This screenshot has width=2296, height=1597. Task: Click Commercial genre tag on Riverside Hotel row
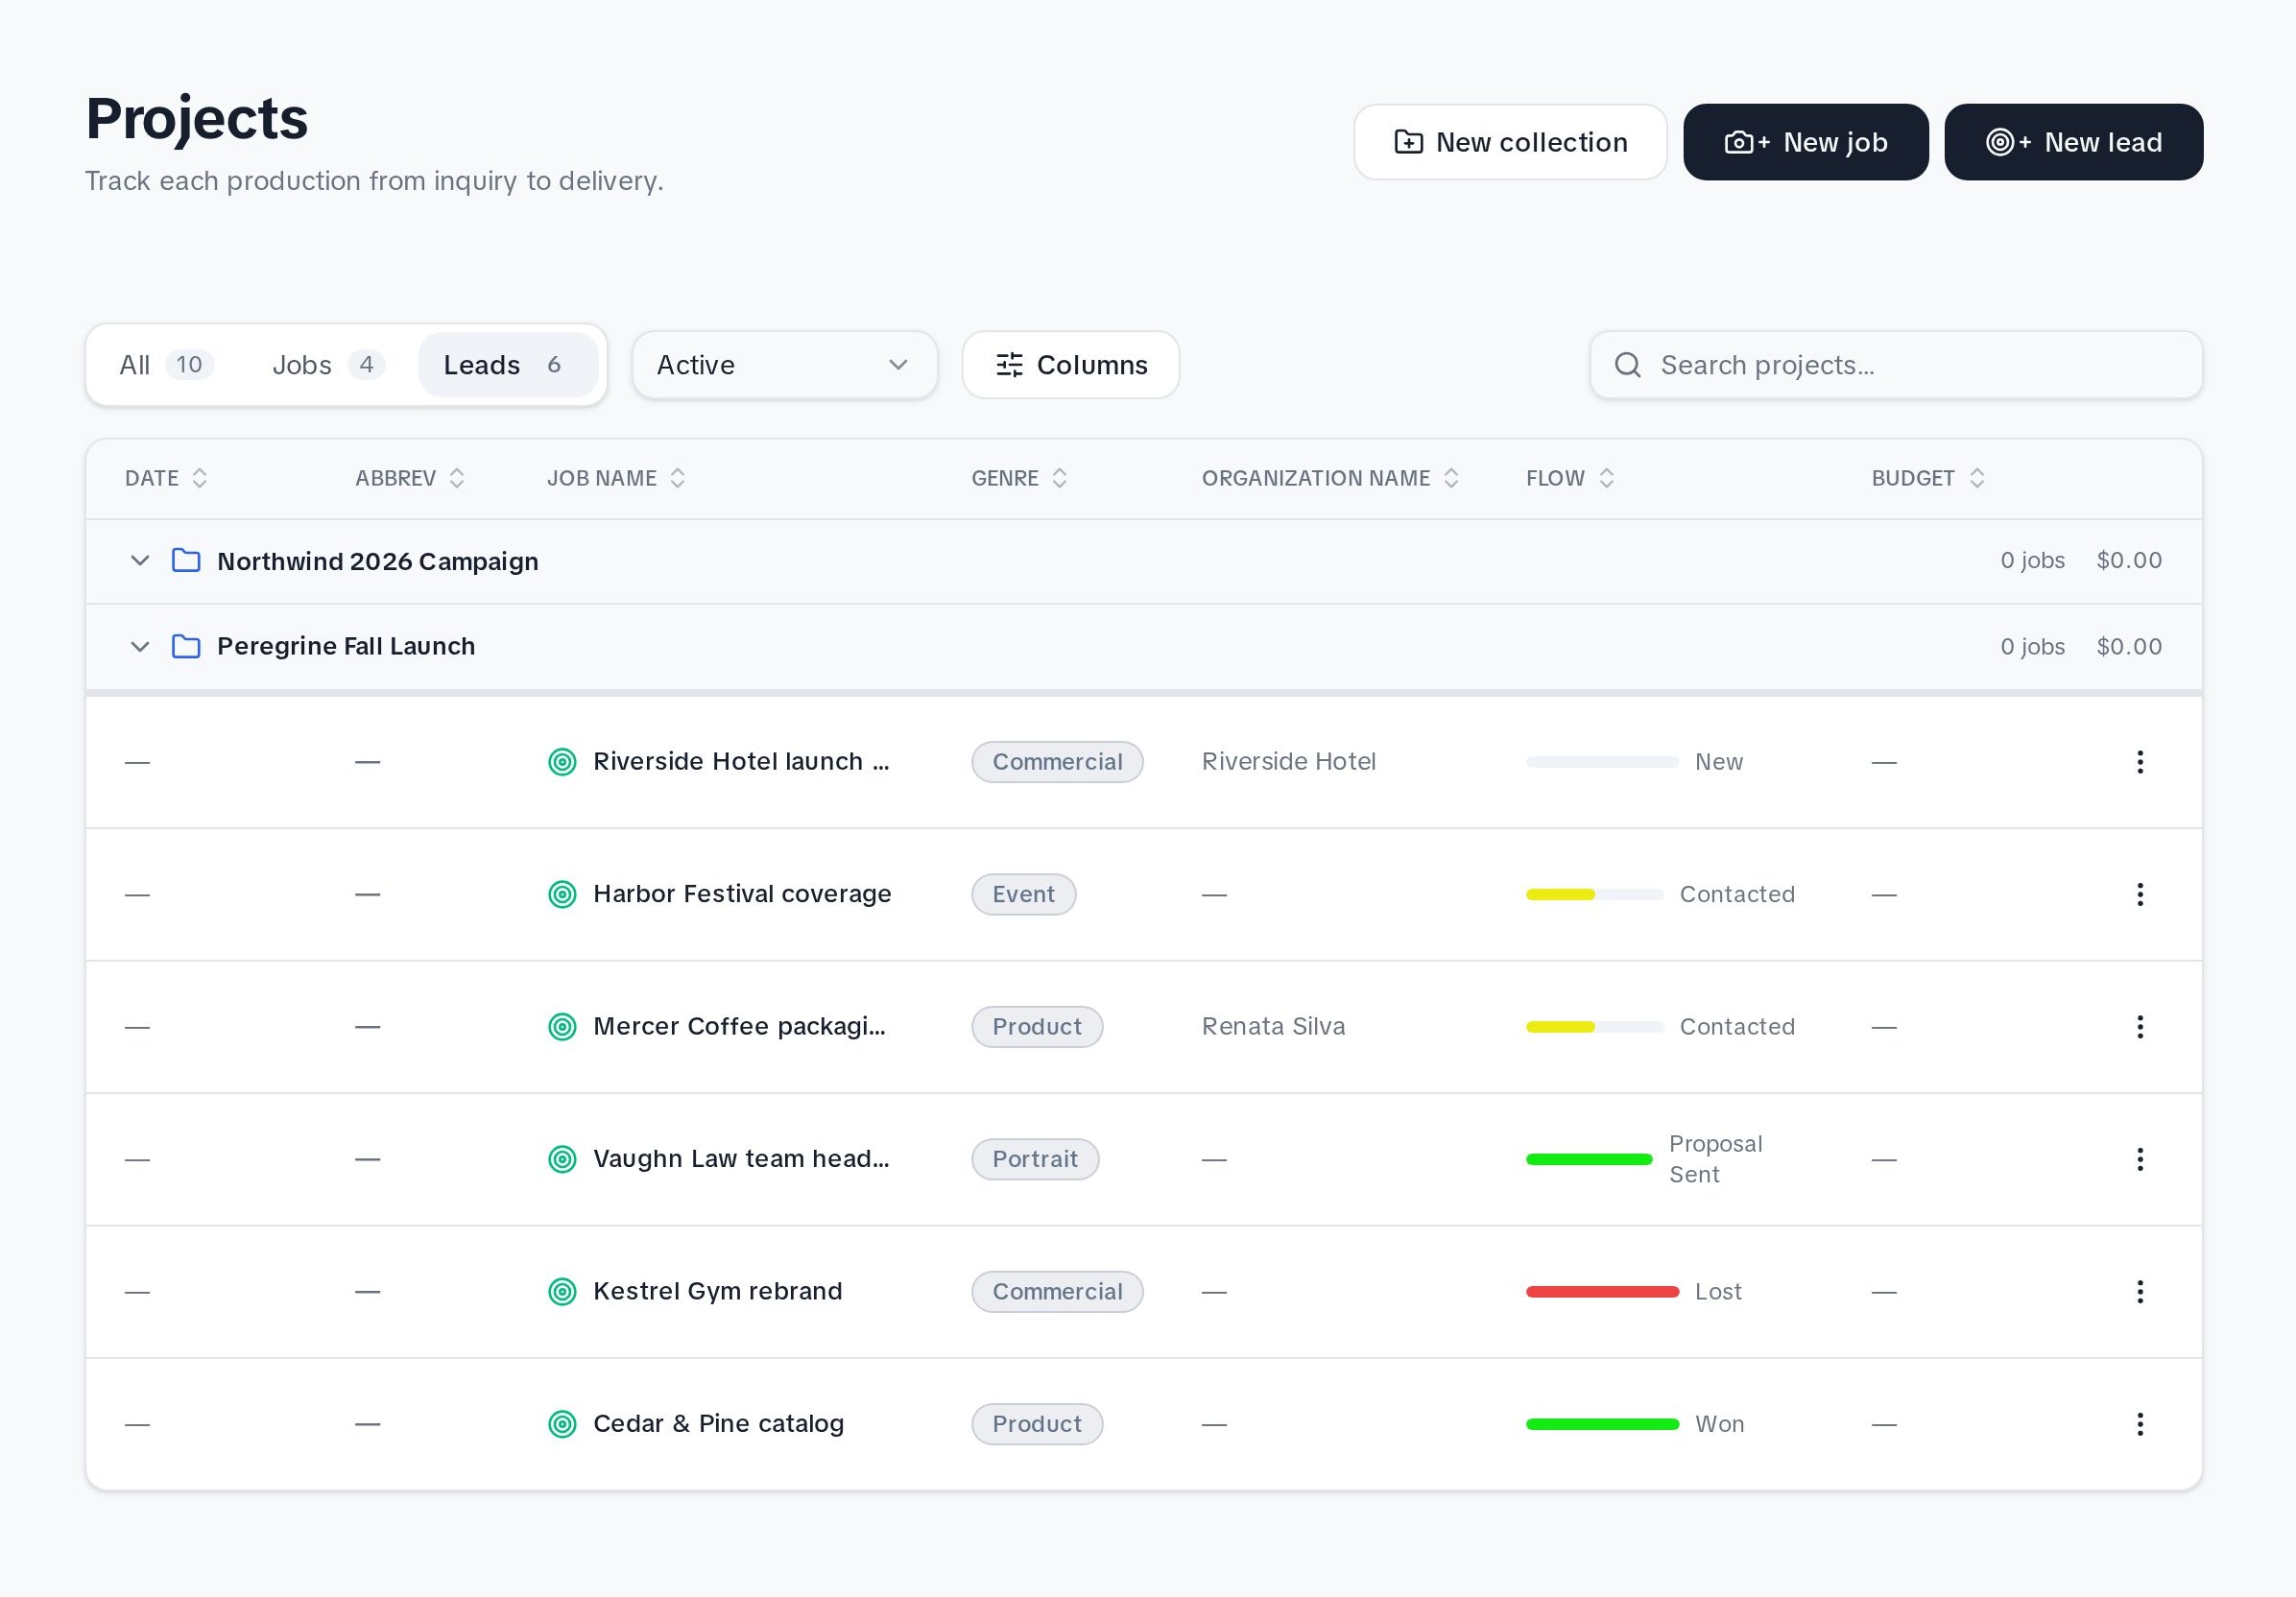(x=1057, y=762)
